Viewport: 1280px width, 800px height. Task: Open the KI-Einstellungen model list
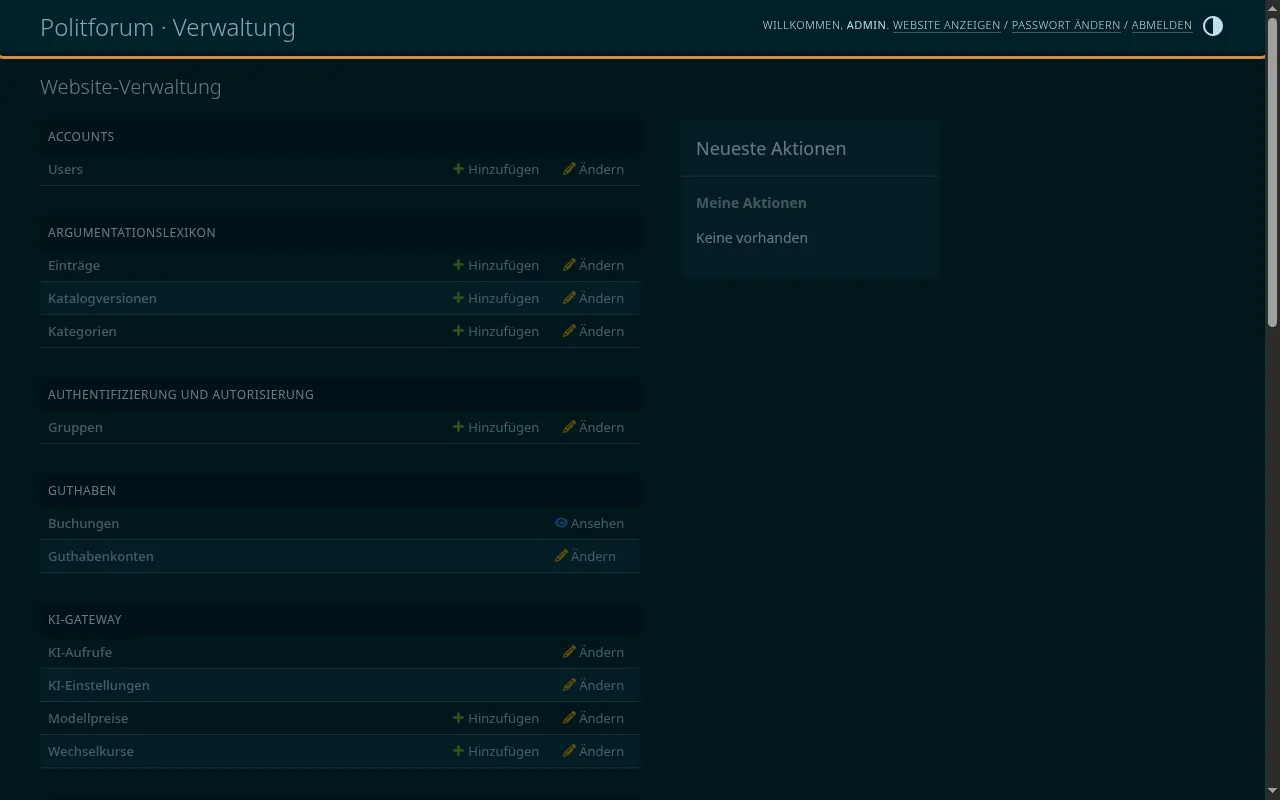[99, 685]
